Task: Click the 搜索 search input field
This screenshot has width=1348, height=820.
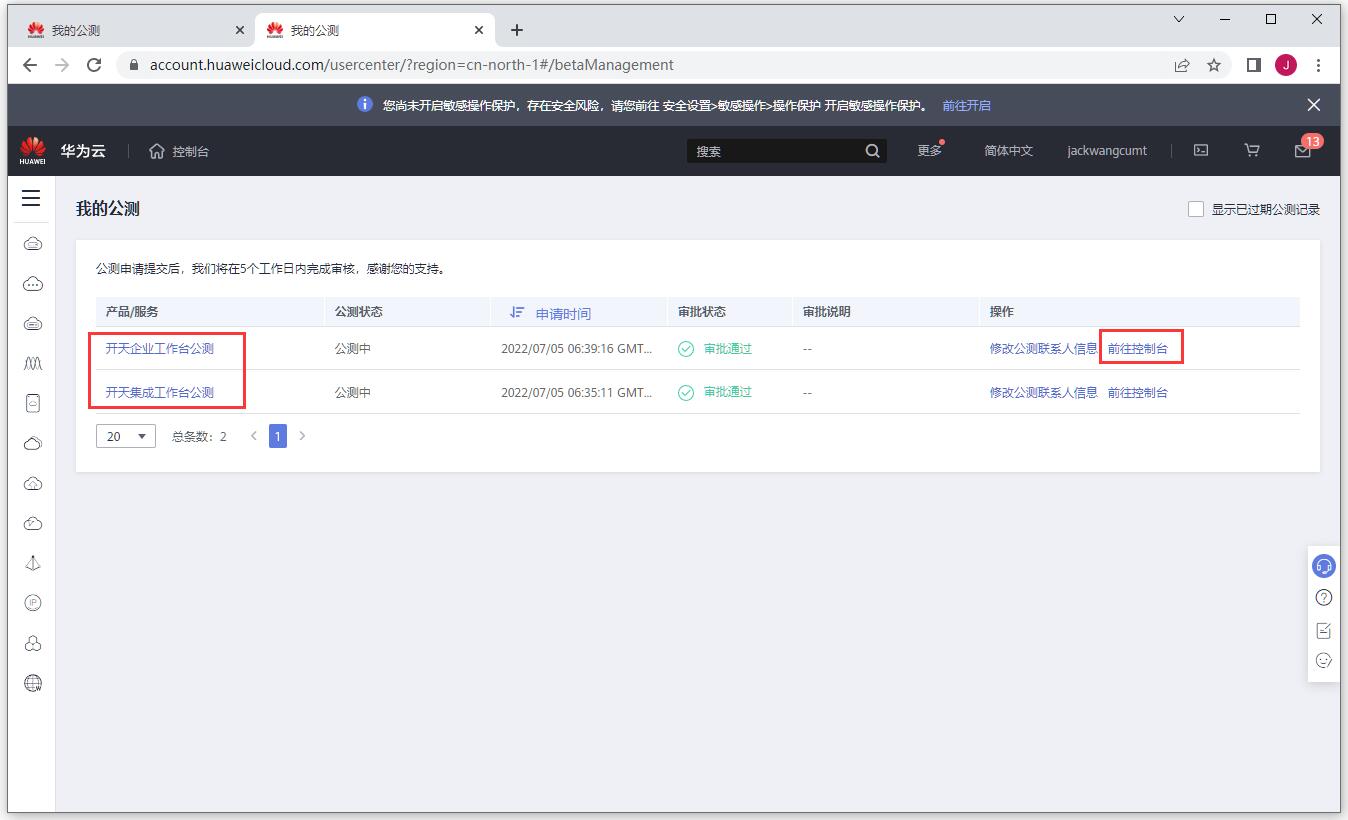Action: point(775,151)
